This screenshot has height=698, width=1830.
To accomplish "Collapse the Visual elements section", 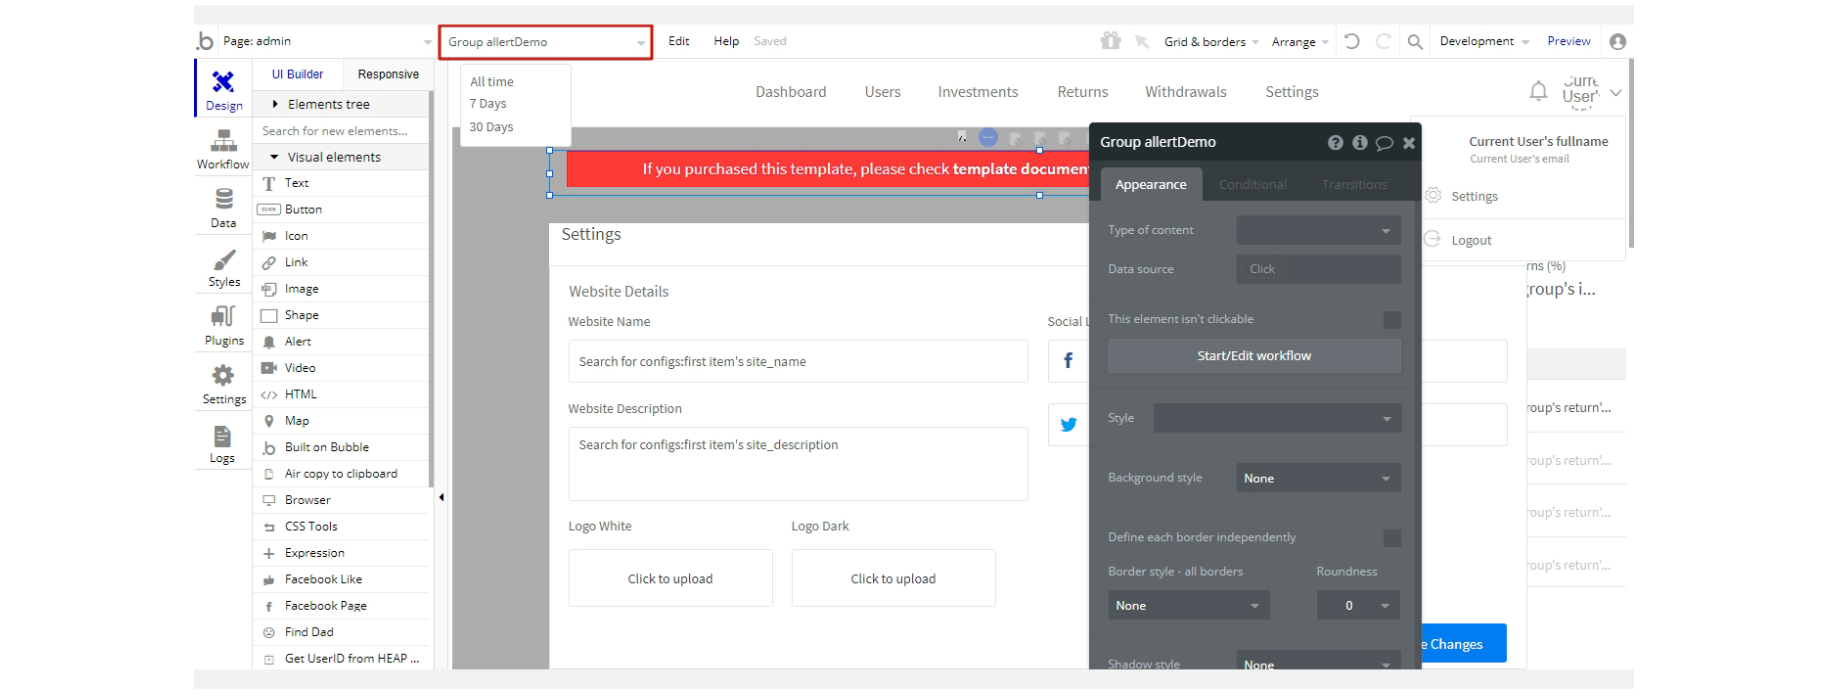I will click(x=275, y=157).
